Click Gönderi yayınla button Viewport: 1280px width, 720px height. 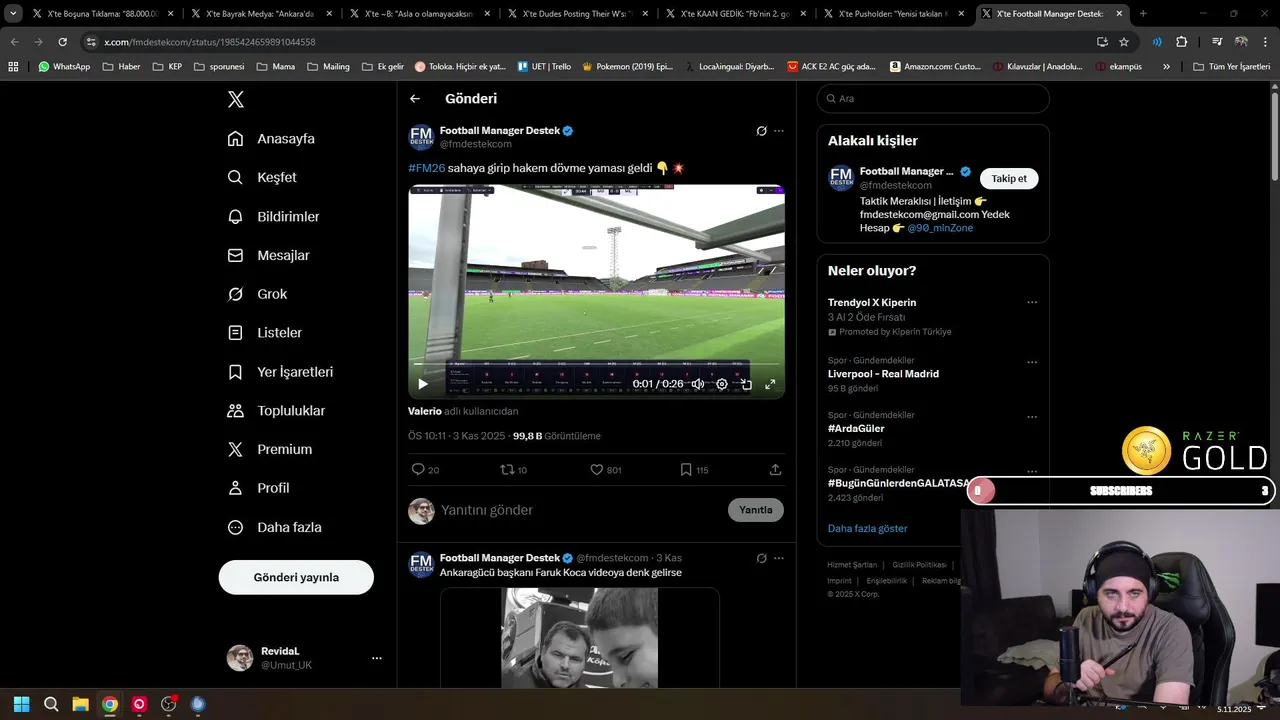click(296, 577)
